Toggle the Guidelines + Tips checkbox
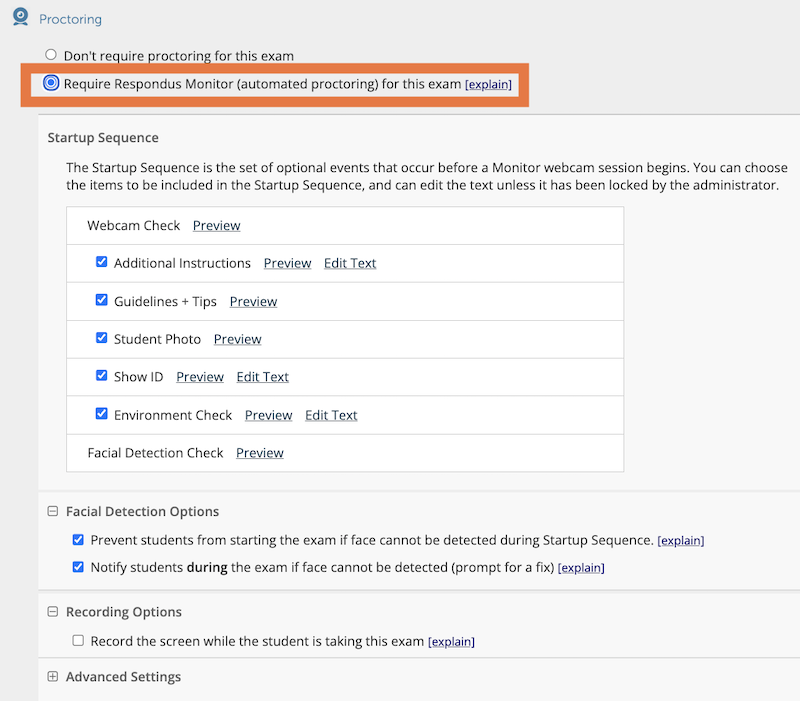This screenshot has width=800, height=701. [101, 300]
